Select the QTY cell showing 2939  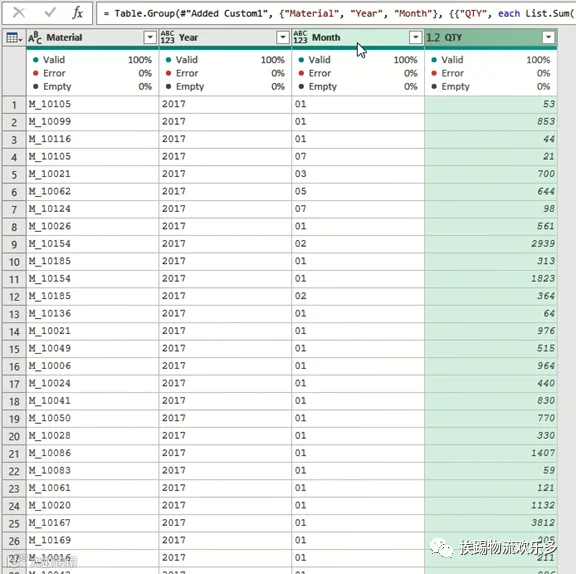click(491, 244)
